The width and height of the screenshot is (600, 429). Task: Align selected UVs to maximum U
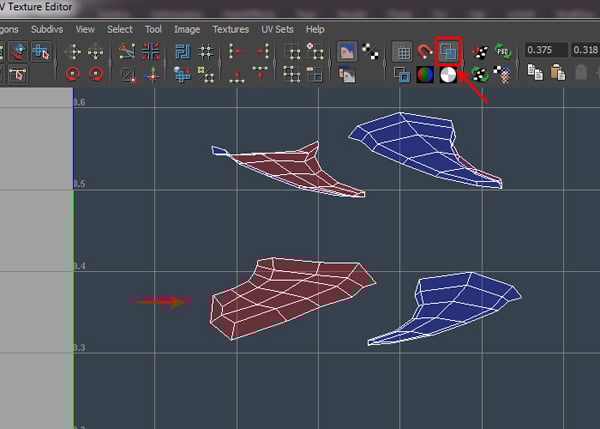(261, 51)
